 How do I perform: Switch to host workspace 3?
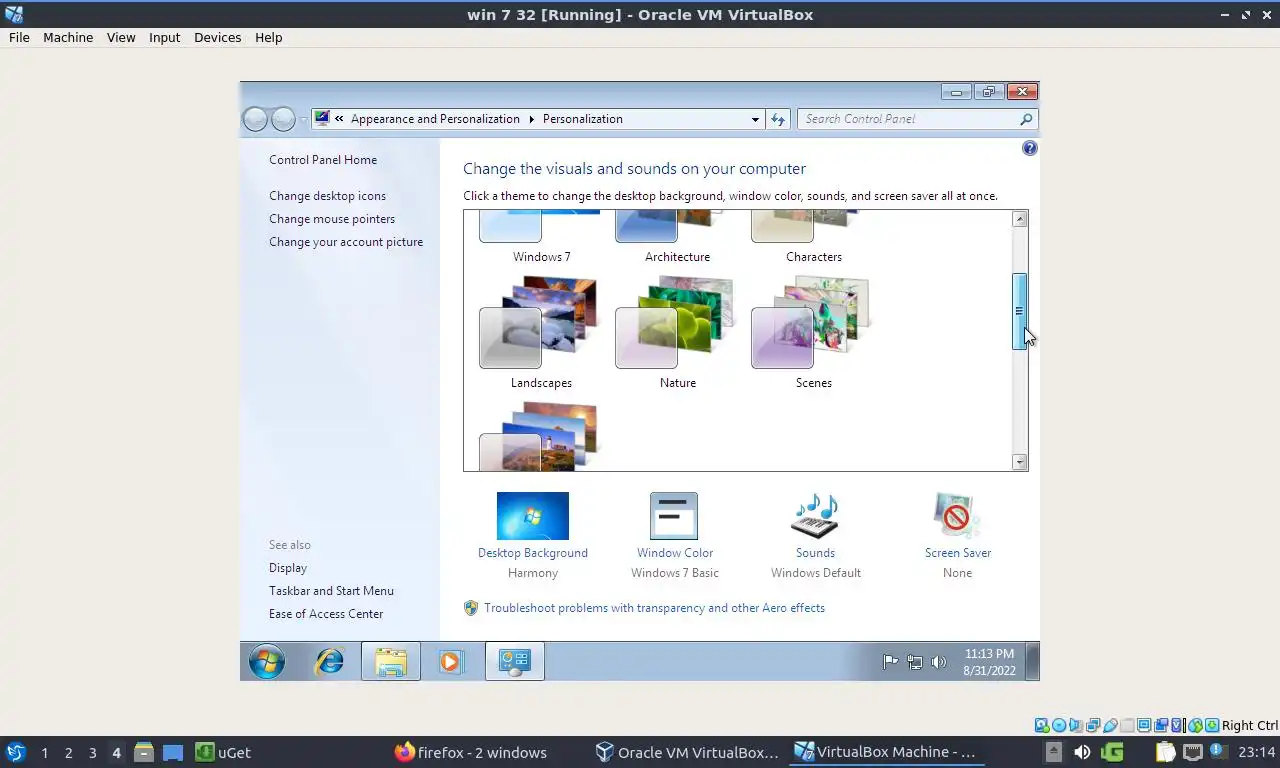click(92, 752)
